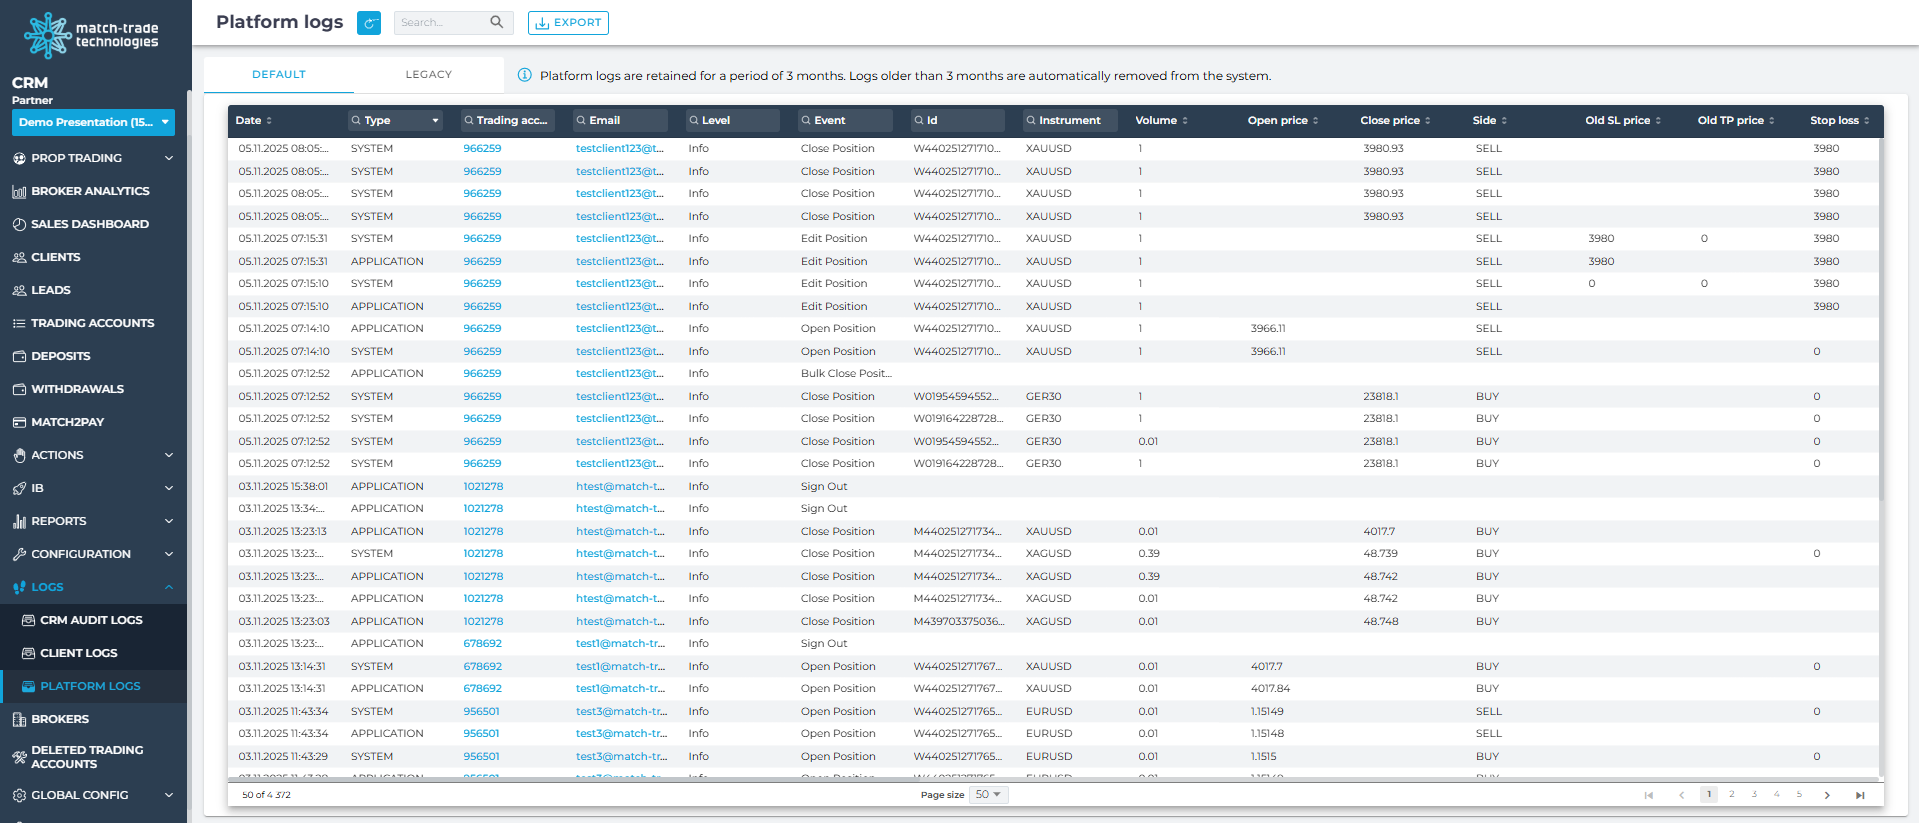Click the magnifier icon in search box

(x=496, y=22)
